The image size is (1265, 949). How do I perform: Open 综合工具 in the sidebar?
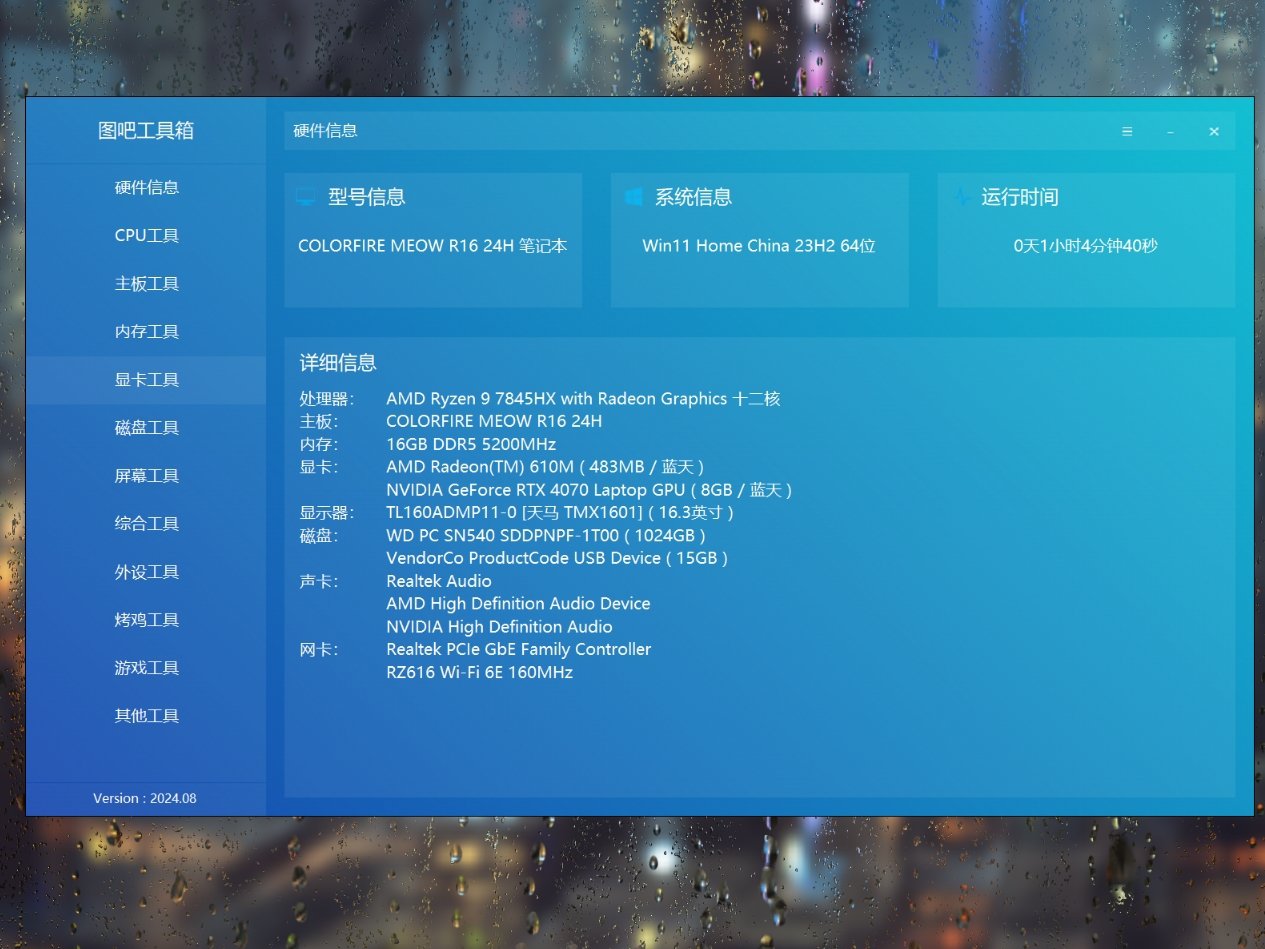147,523
